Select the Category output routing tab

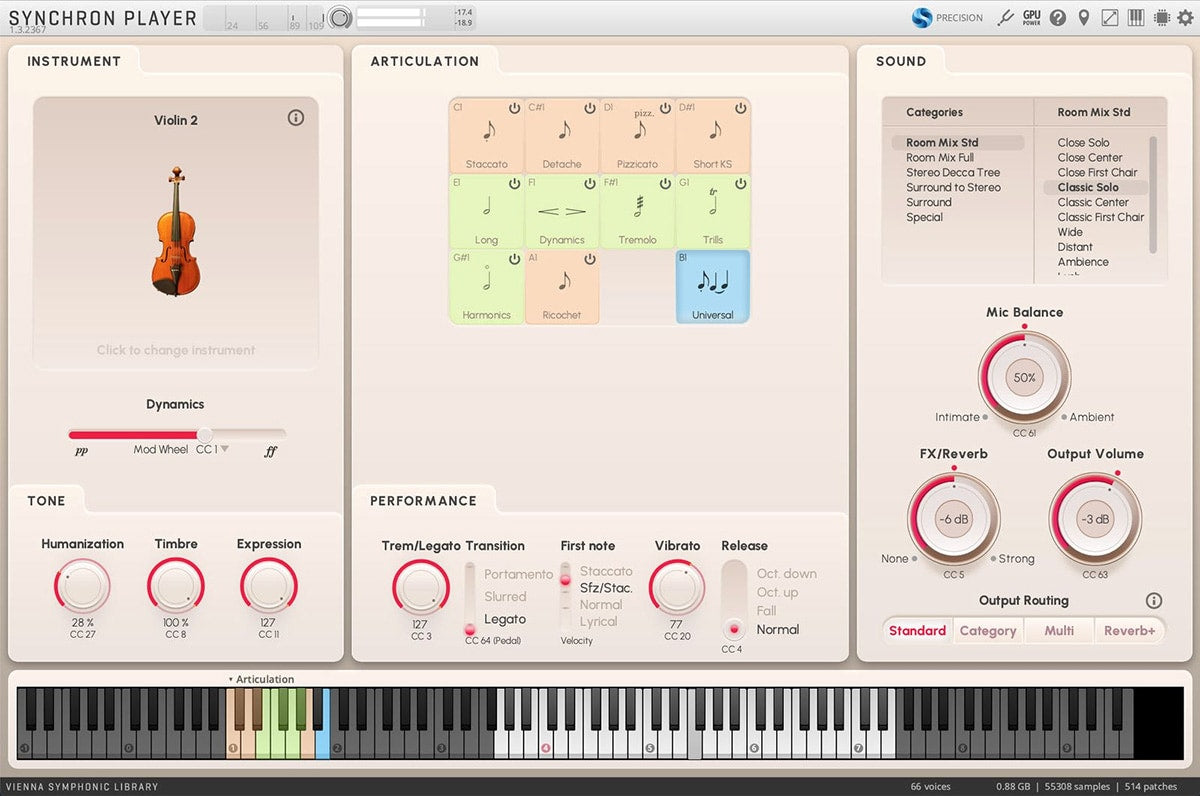click(988, 631)
